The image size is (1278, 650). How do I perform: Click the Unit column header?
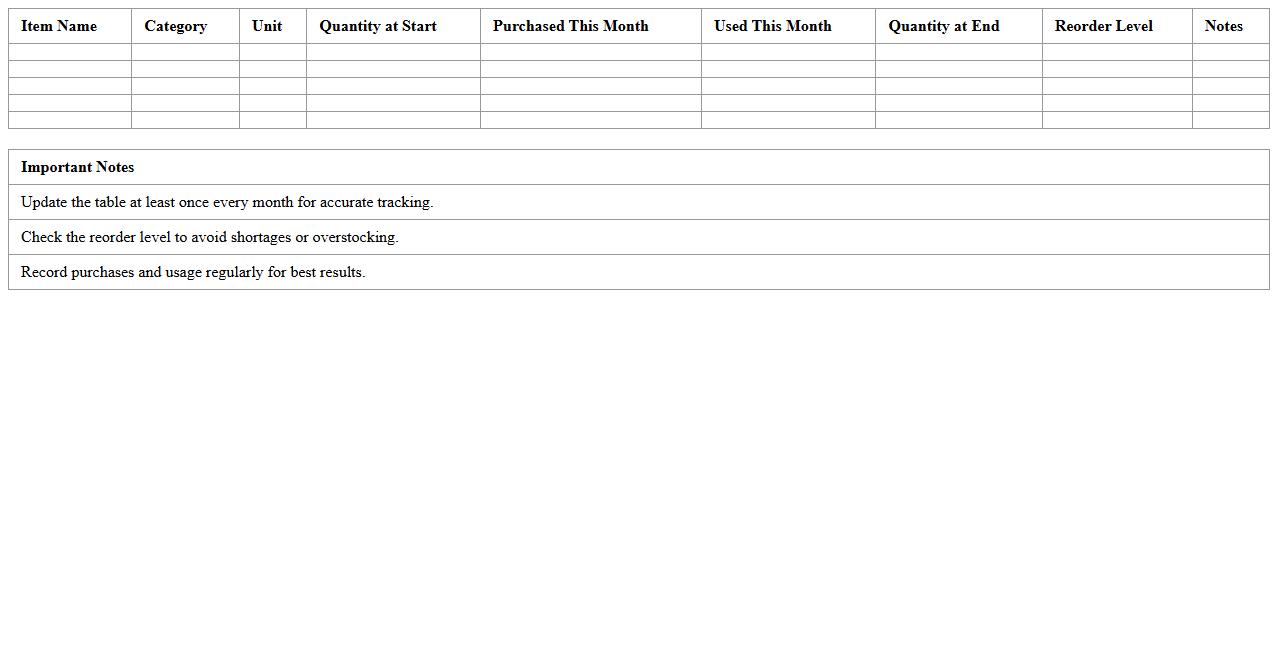coord(267,26)
